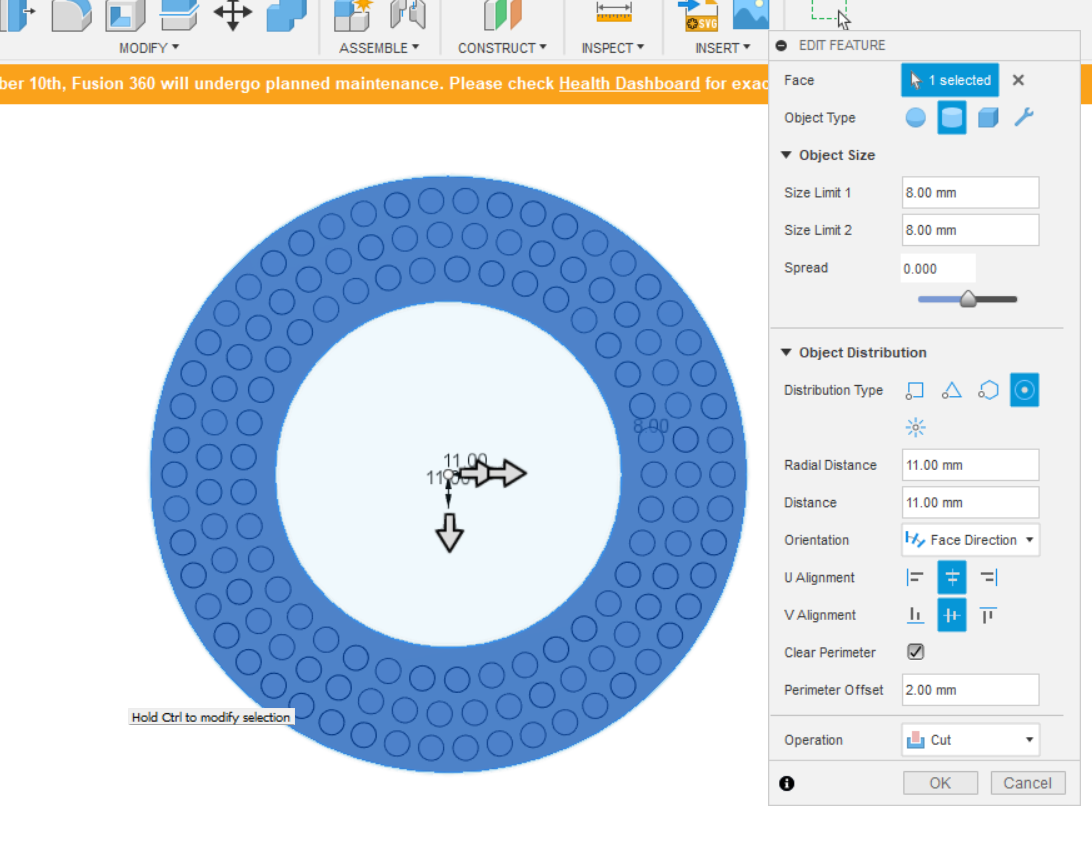The image size is (1092, 842).
Task: Select the Move tool in the toolbar
Action: pyautogui.click(x=233, y=16)
